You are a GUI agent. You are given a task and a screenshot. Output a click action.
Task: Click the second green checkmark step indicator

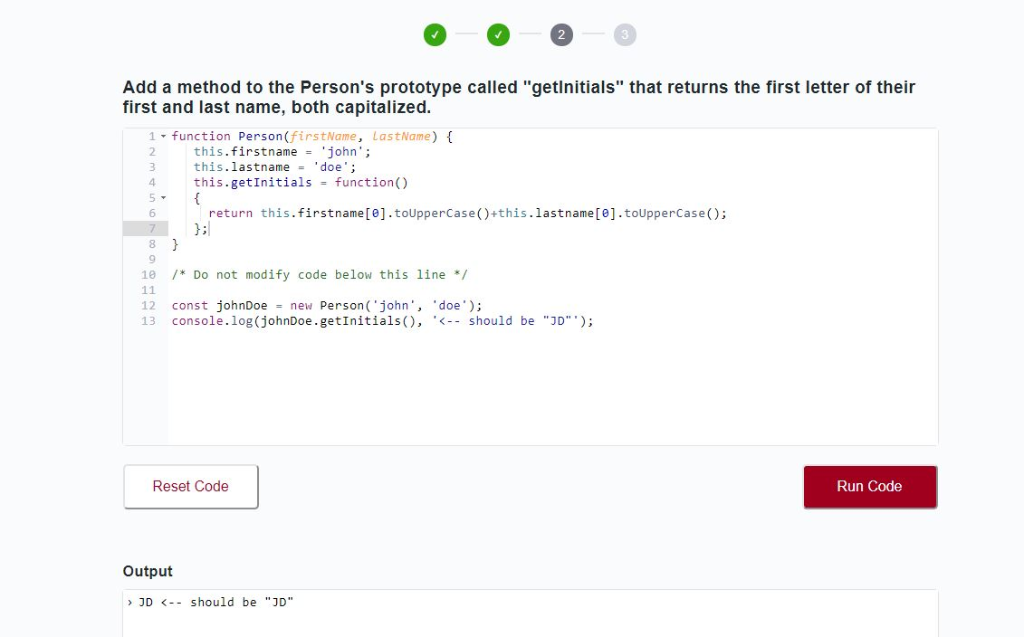[x=498, y=33]
